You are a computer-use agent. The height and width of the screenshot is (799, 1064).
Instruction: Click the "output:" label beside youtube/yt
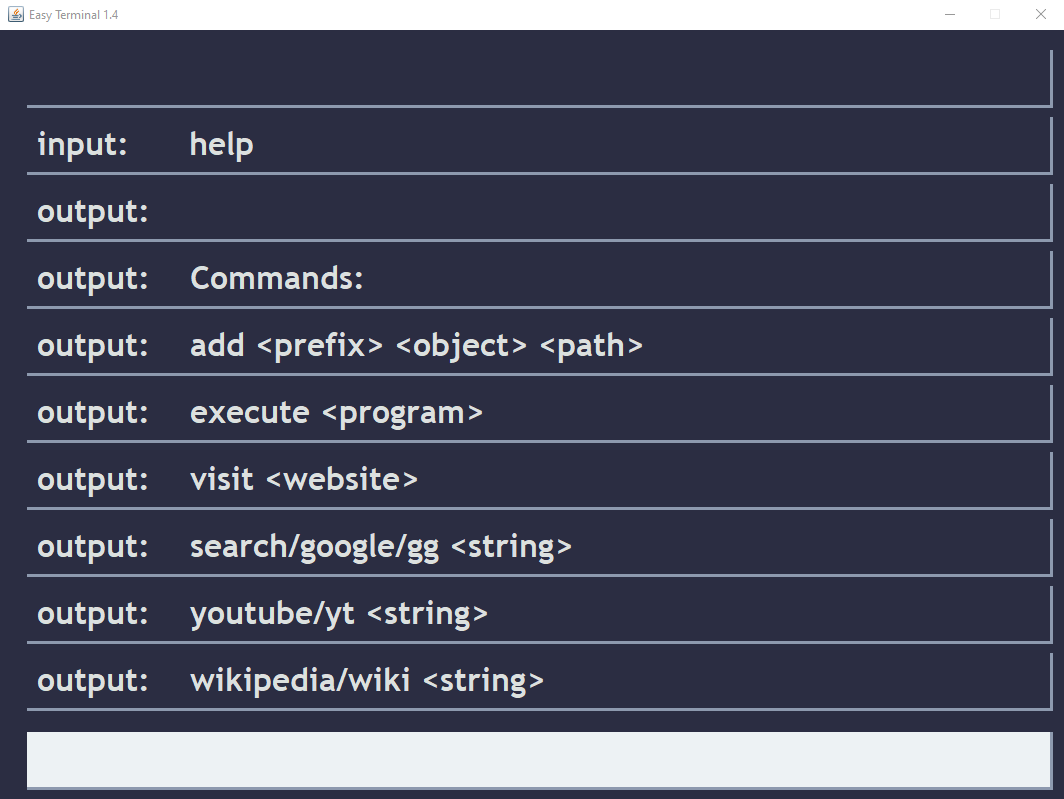pyautogui.click(x=92, y=613)
